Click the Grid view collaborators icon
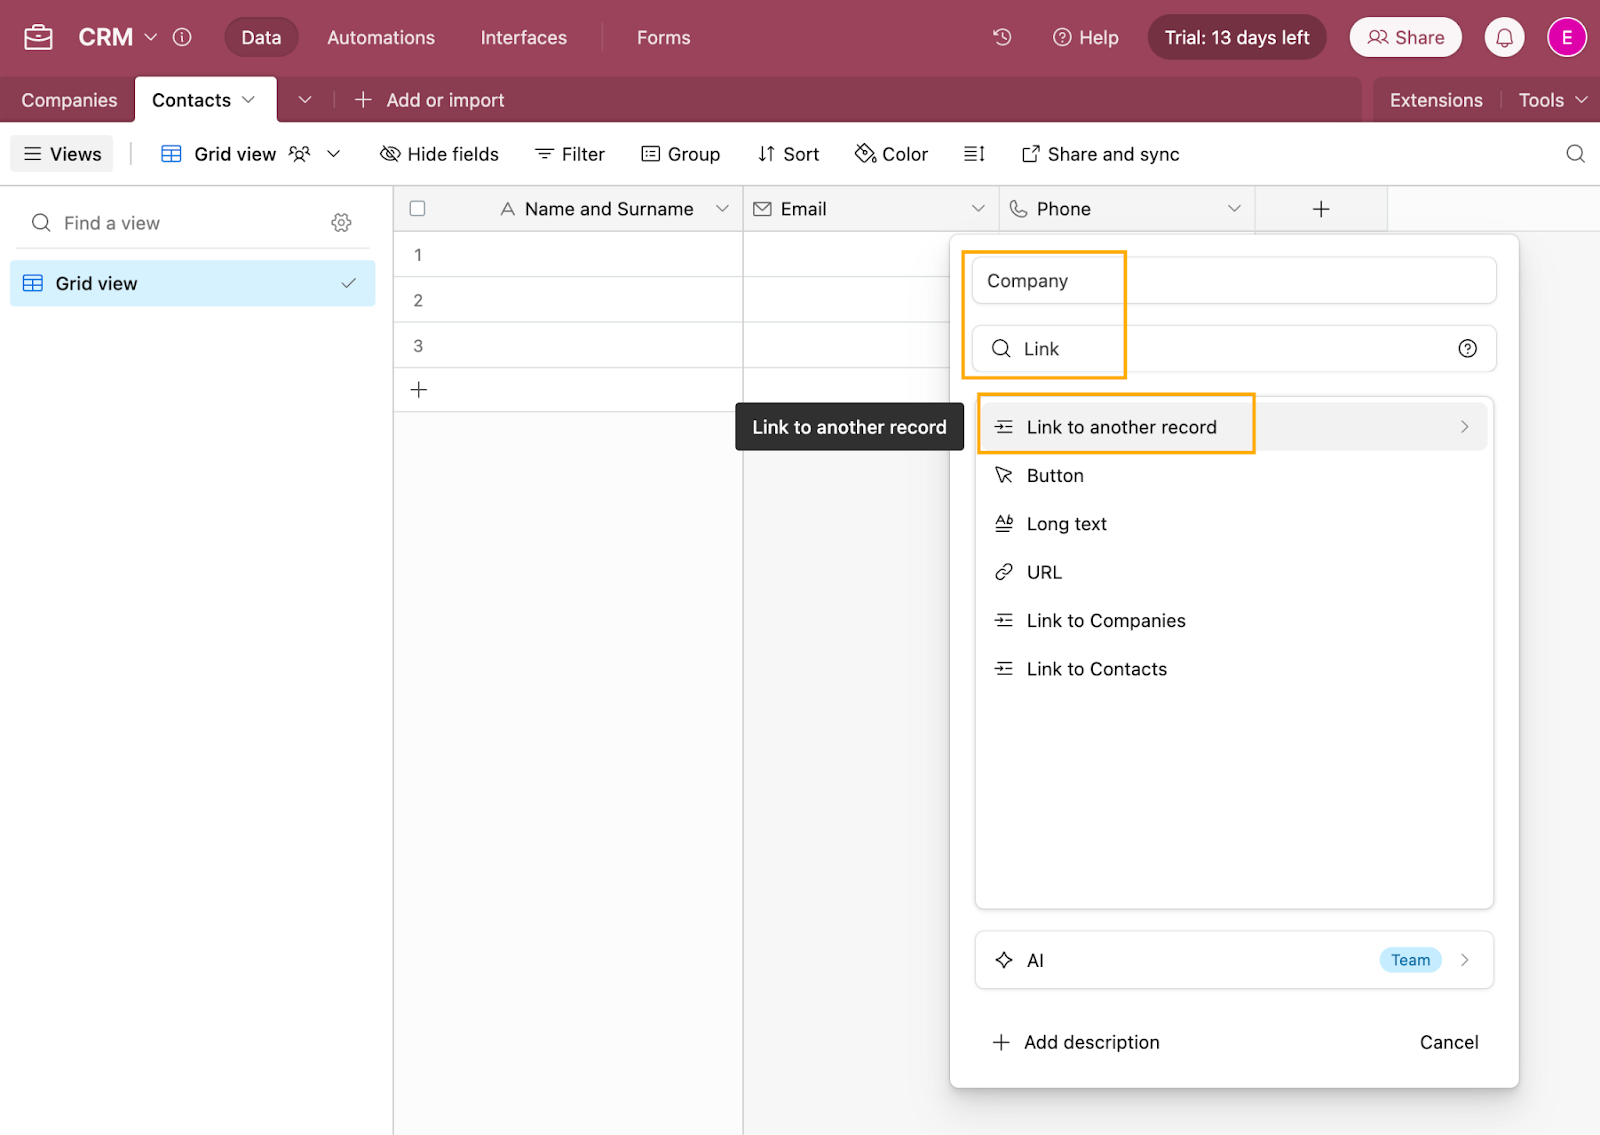The width and height of the screenshot is (1600, 1135). pyautogui.click(x=299, y=154)
